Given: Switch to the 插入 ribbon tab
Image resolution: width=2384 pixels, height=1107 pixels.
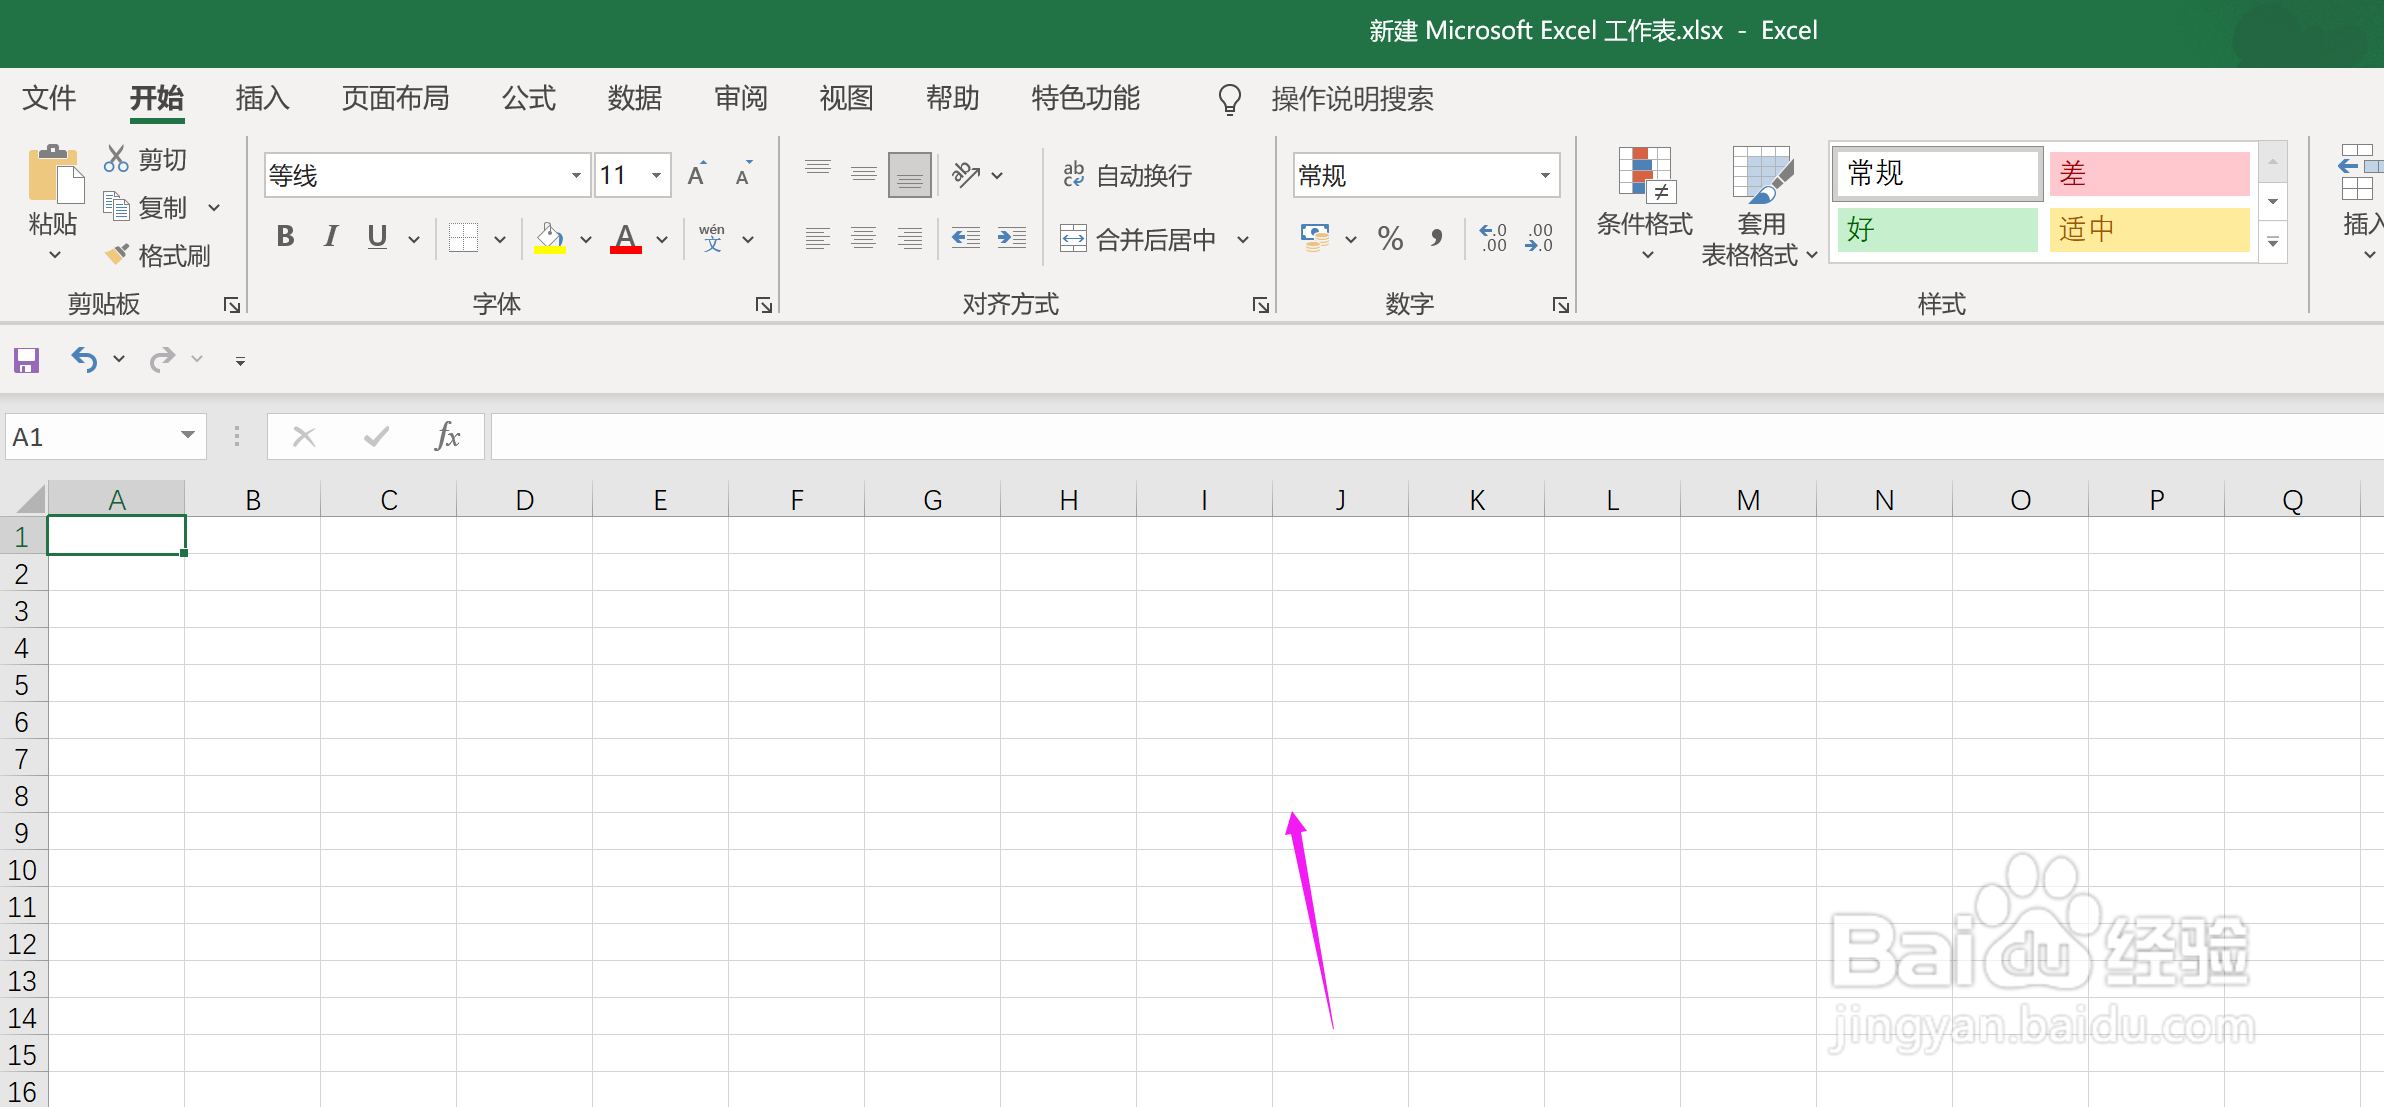Looking at the screenshot, I should click(x=262, y=98).
